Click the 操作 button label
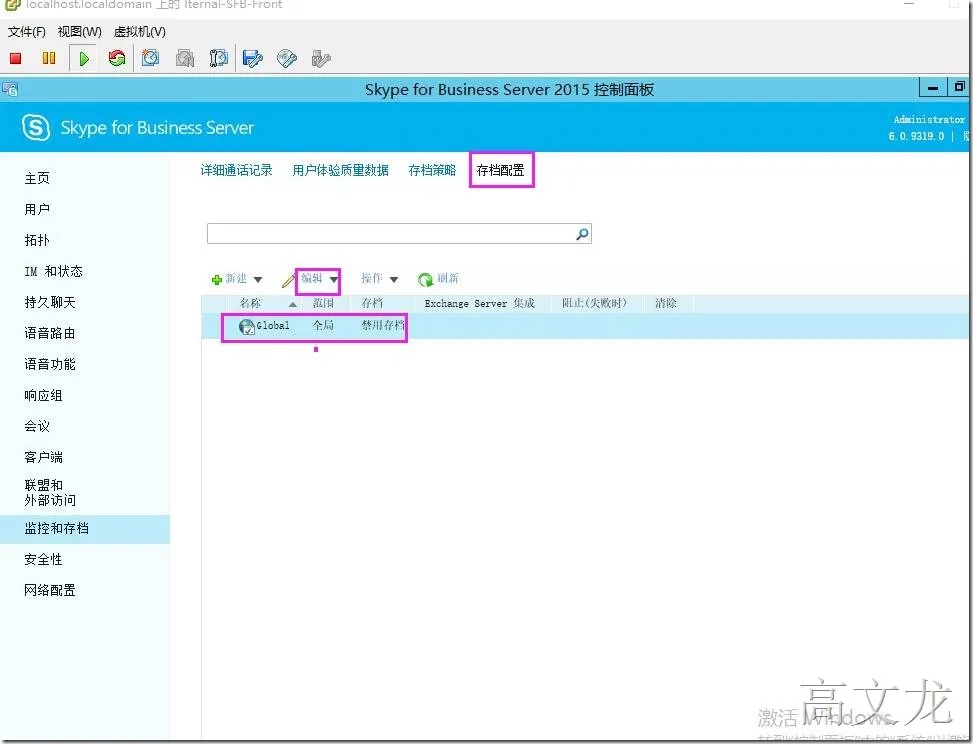Screen dimensions: 973x744 click(x=372, y=279)
